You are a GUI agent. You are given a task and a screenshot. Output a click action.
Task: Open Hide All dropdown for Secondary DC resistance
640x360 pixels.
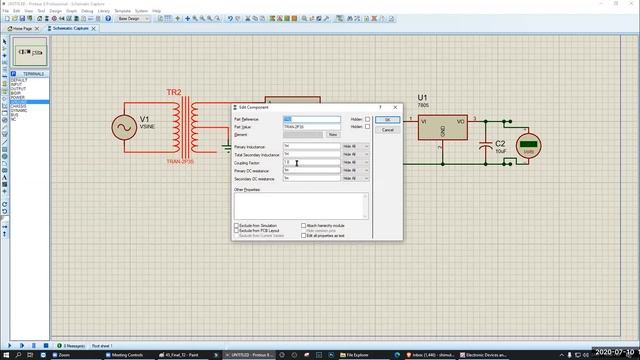point(356,178)
